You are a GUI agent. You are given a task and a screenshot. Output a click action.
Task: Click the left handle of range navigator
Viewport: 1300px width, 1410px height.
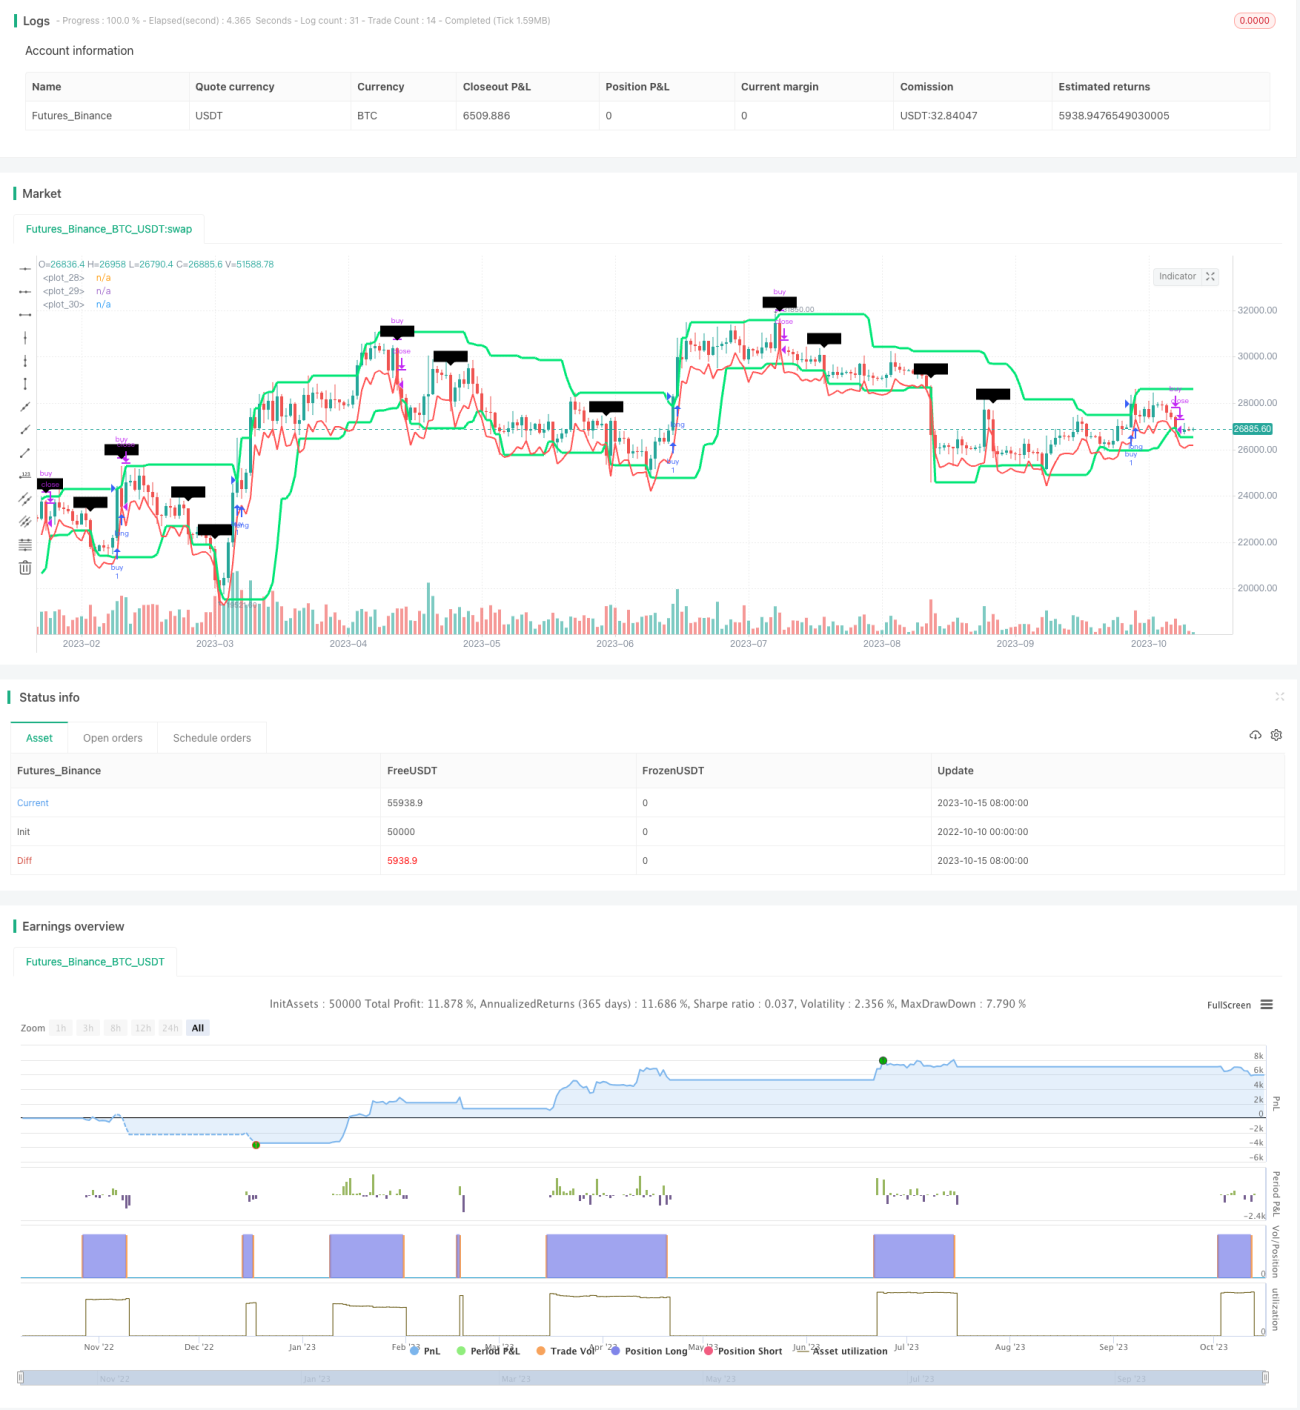click(x=20, y=1378)
